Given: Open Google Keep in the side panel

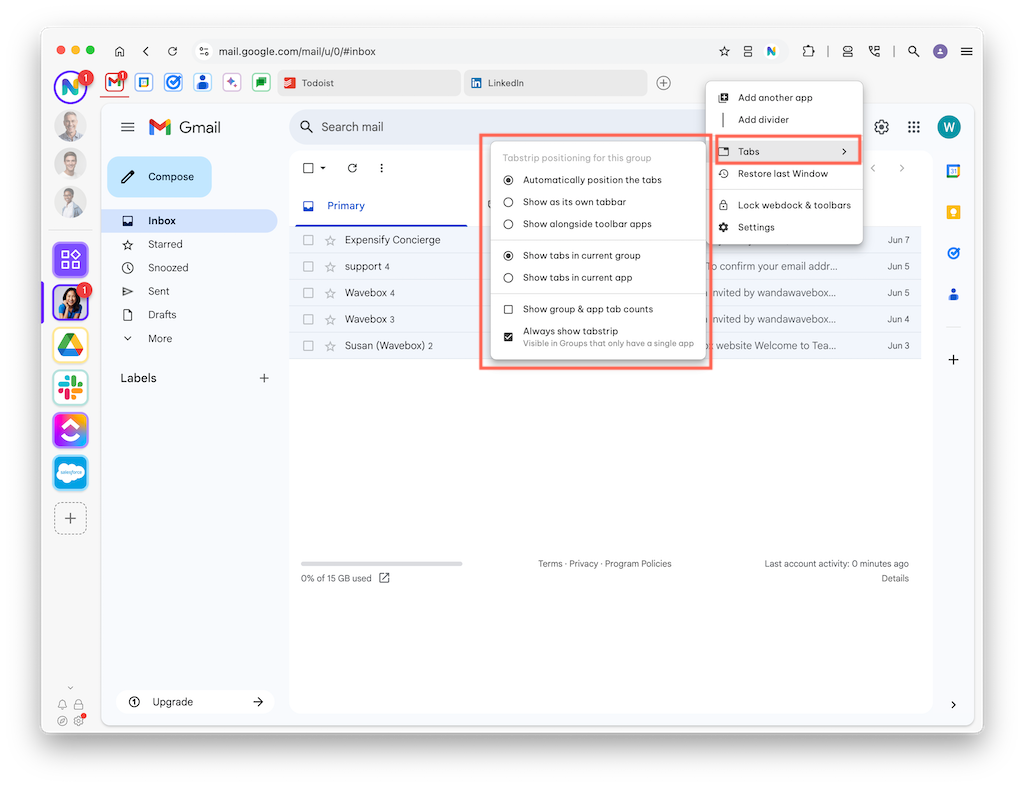Looking at the screenshot, I should tap(953, 212).
